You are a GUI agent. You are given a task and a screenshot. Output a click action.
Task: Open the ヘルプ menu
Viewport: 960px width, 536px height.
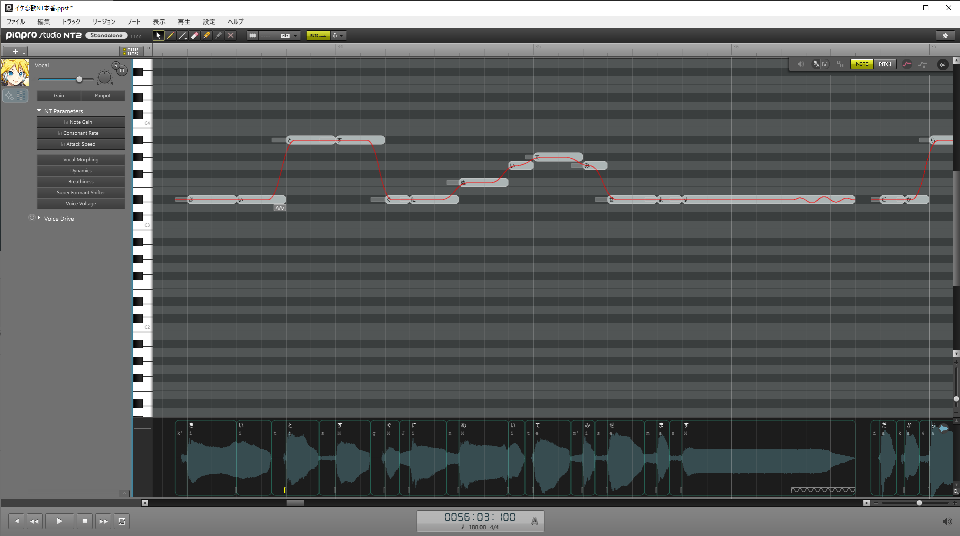coord(235,21)
